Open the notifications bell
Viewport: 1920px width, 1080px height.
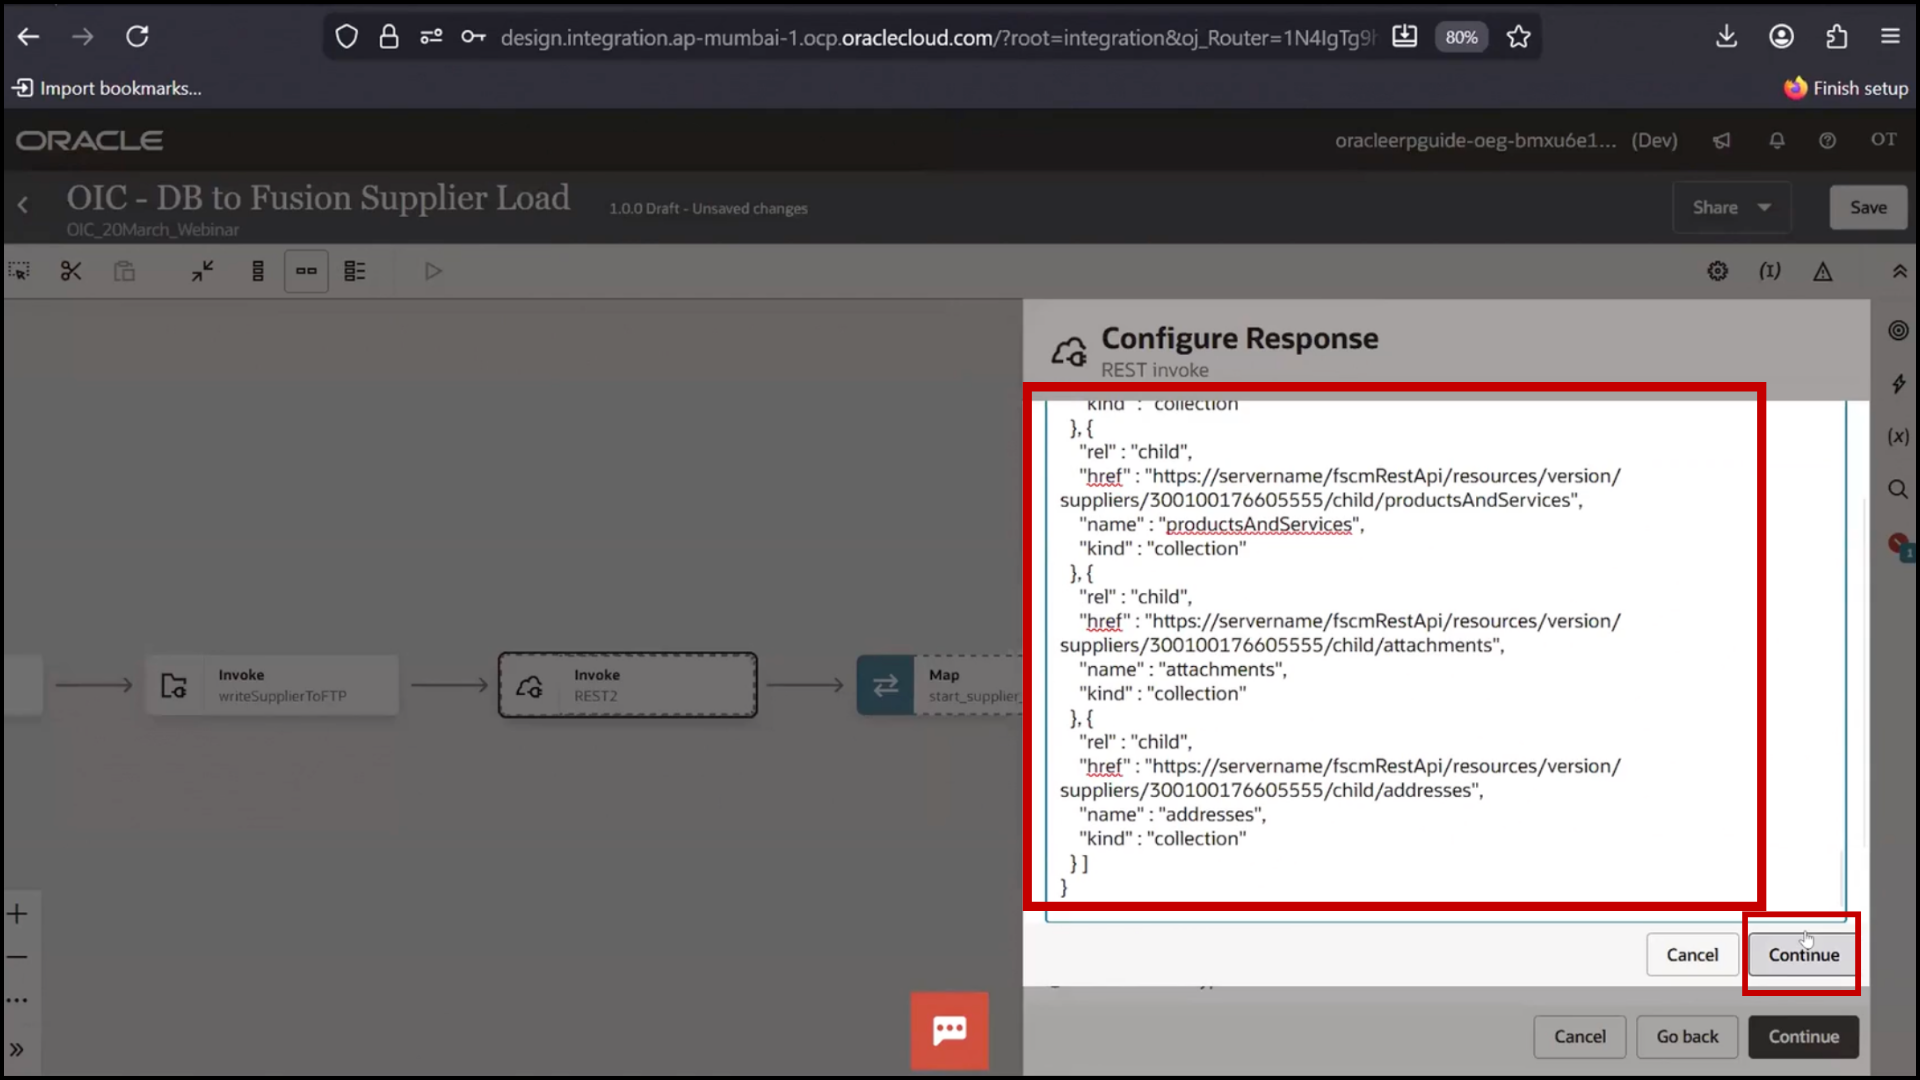point(1776,141)
